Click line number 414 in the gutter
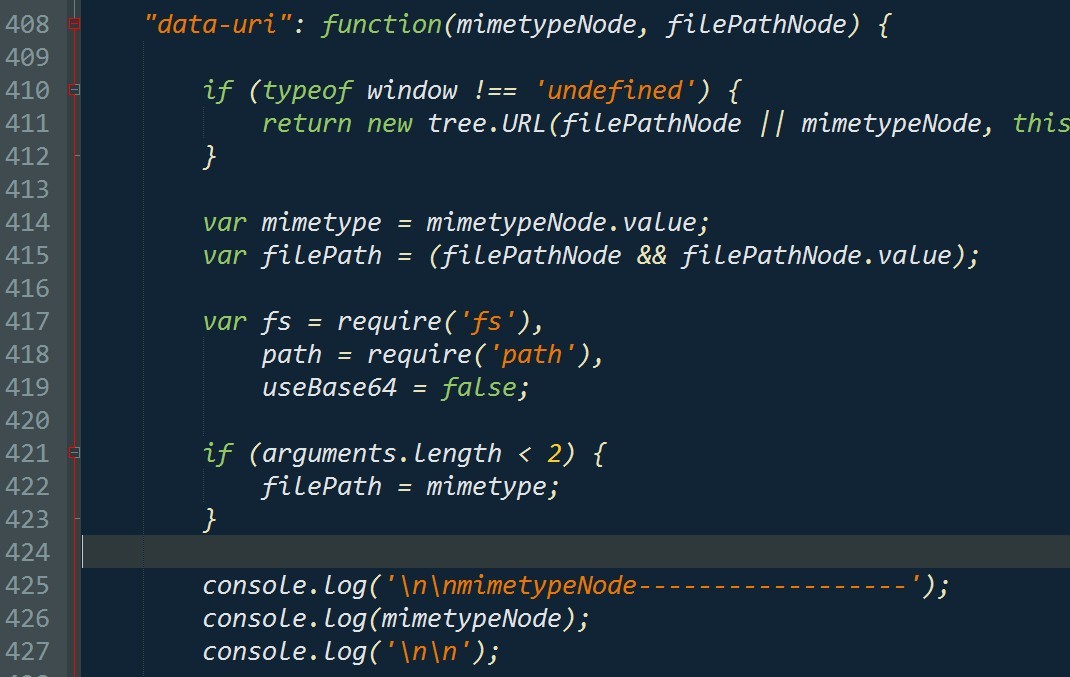 click(x=27, y=222)
